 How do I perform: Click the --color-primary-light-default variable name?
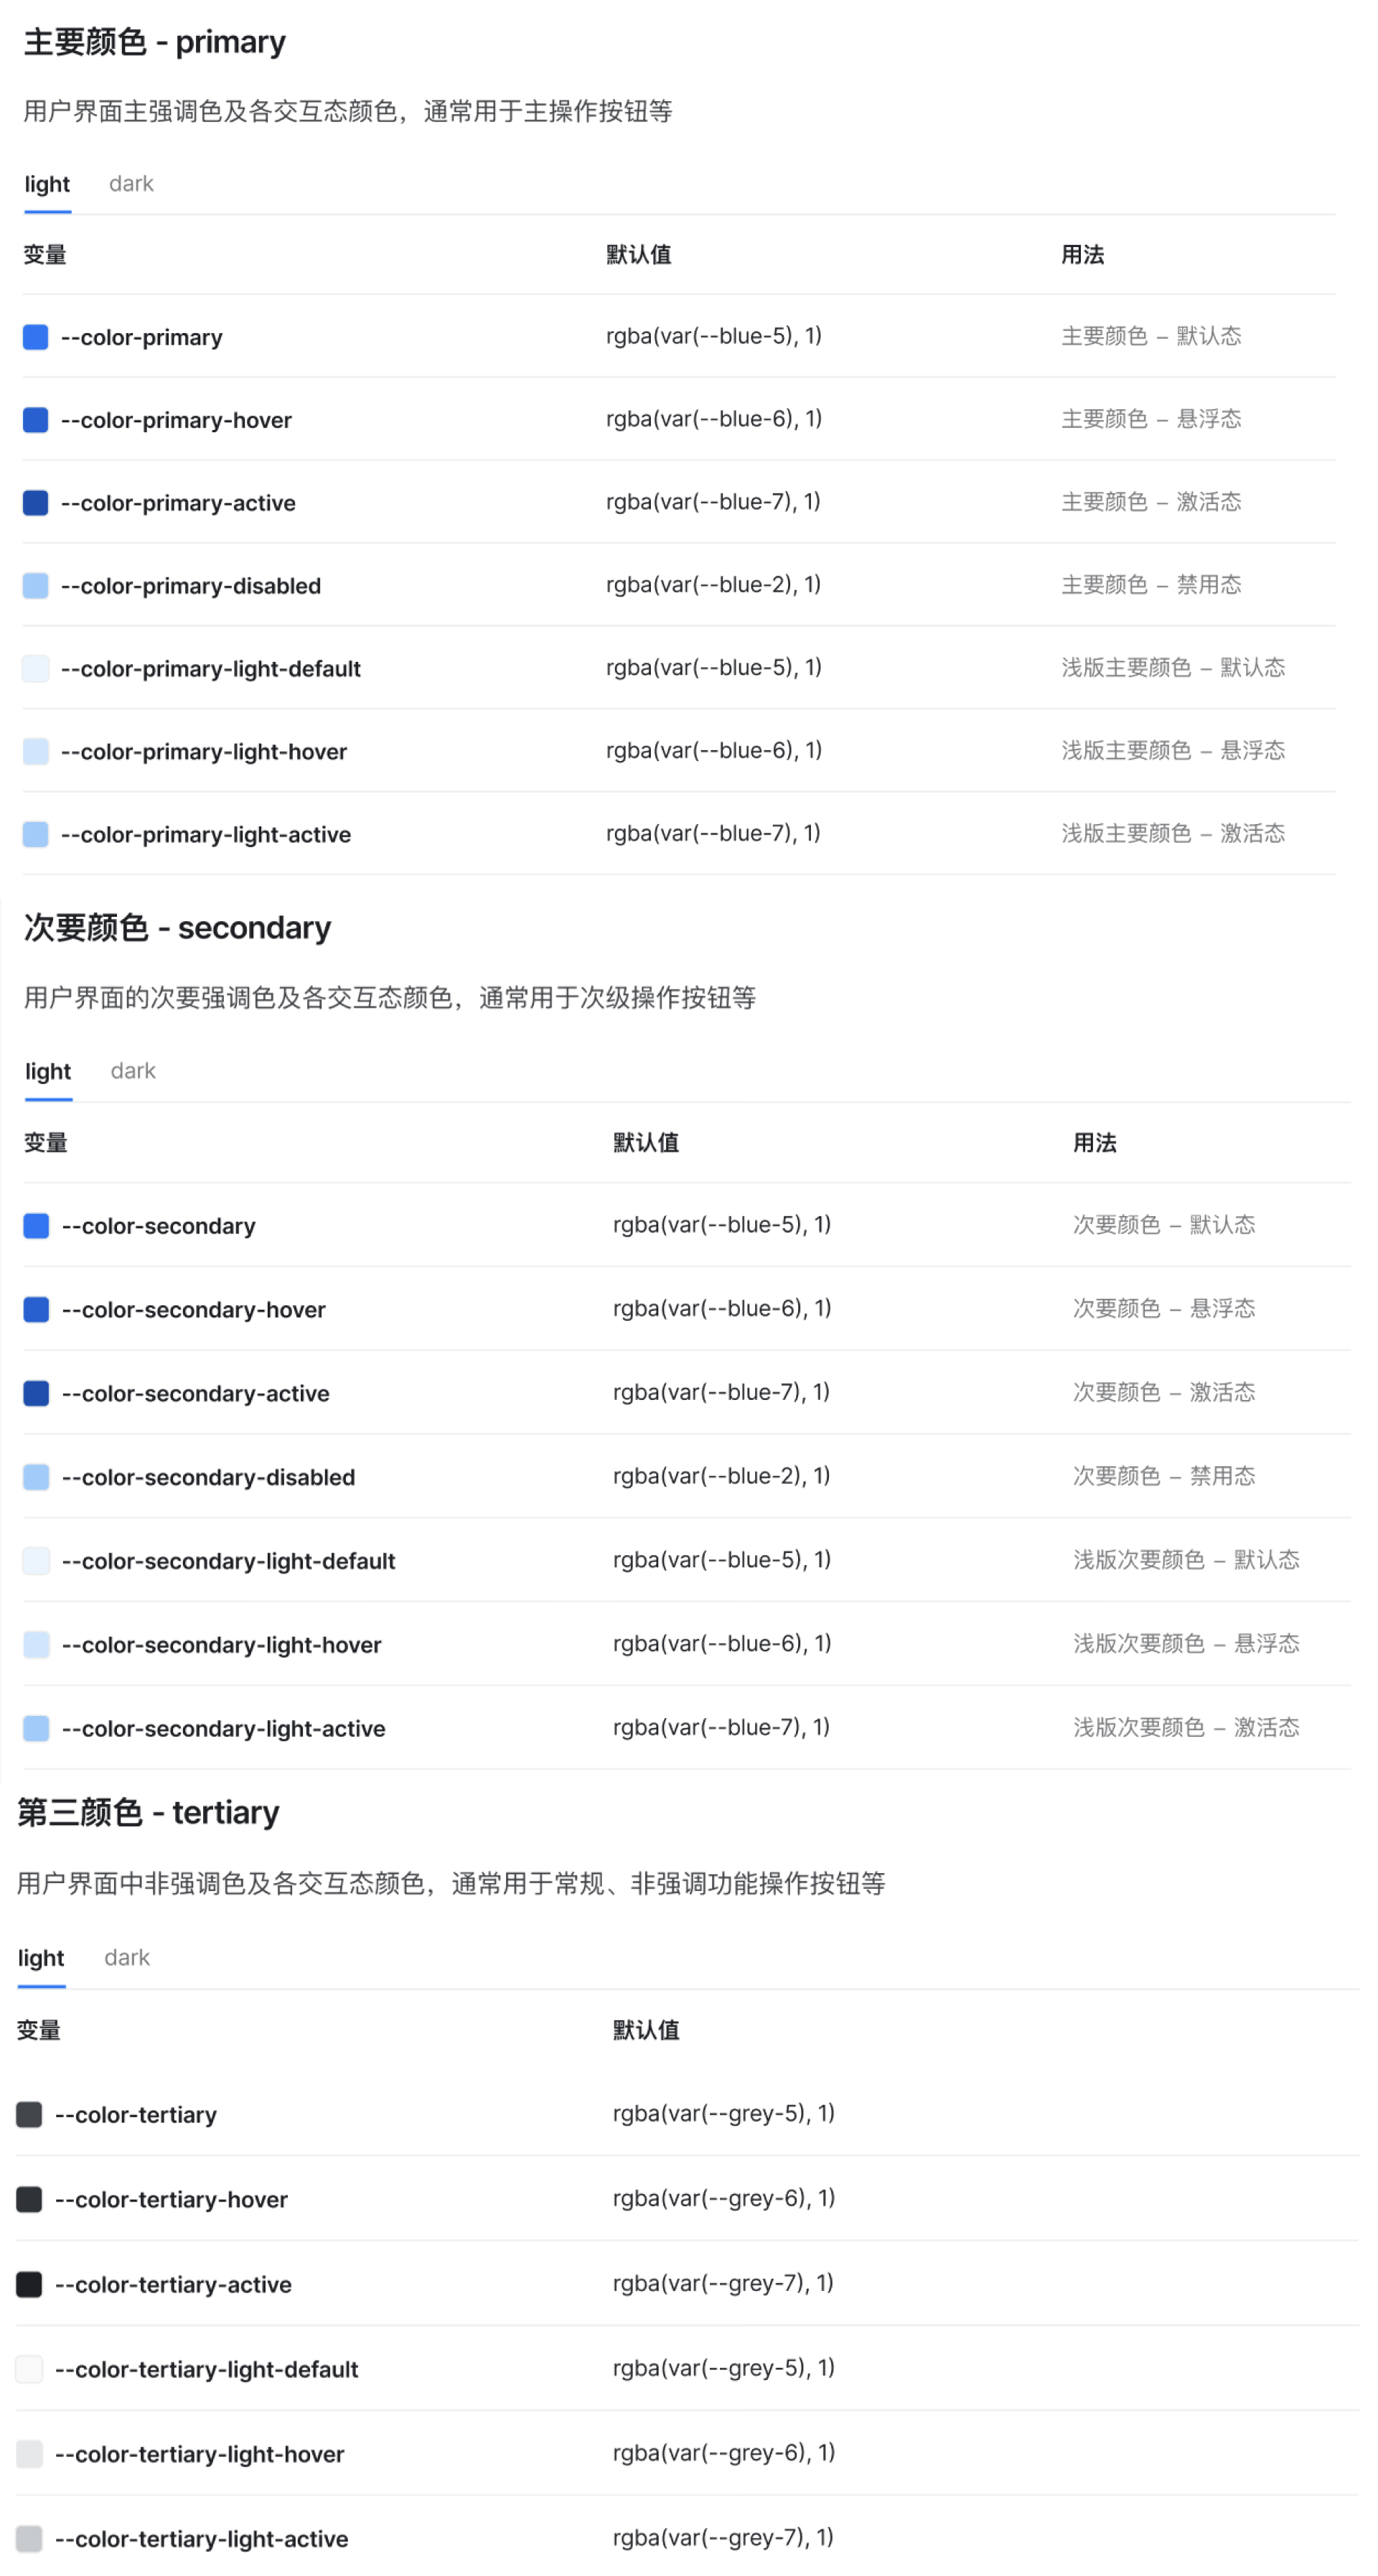pyautogui.click(x=210, y=669)
